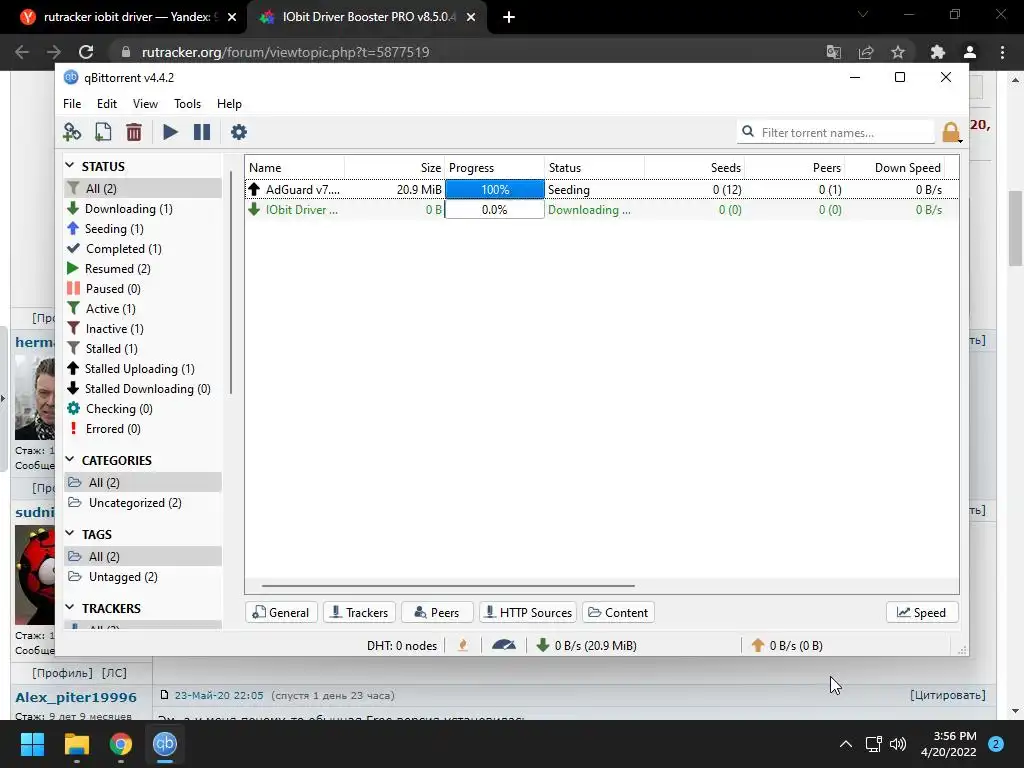Screen dimensions: 1024x768
Task: Click the Add torrent file toolbar icon
Action: [x=103, y=132]
